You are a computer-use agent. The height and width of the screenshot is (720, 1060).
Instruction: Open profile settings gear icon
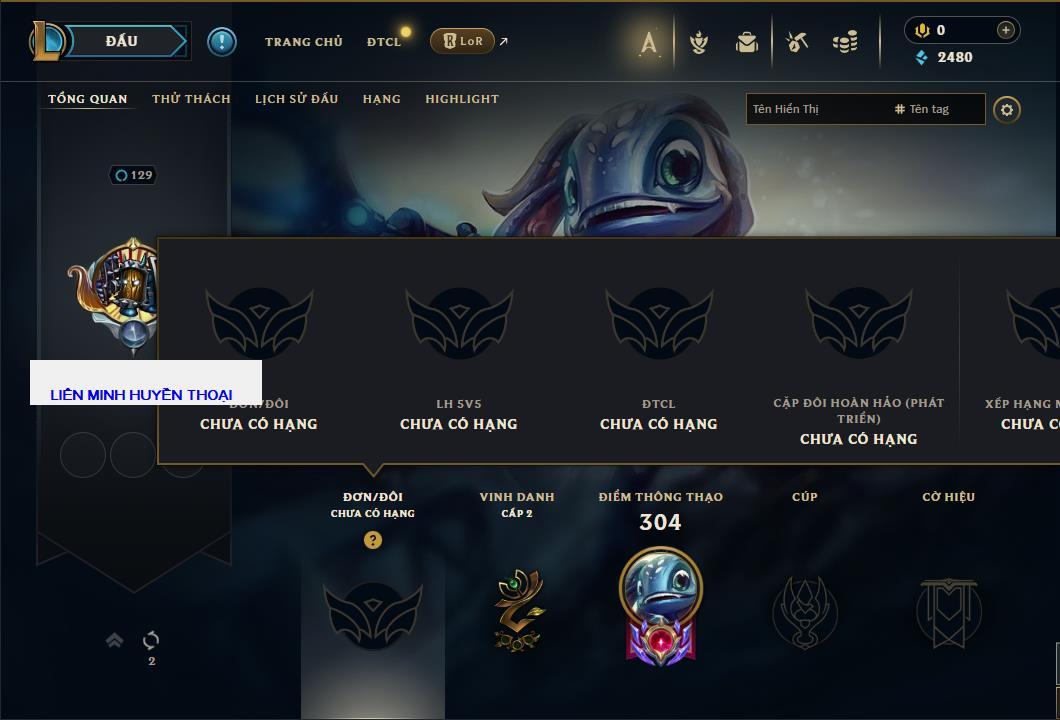coord(1007,110)
